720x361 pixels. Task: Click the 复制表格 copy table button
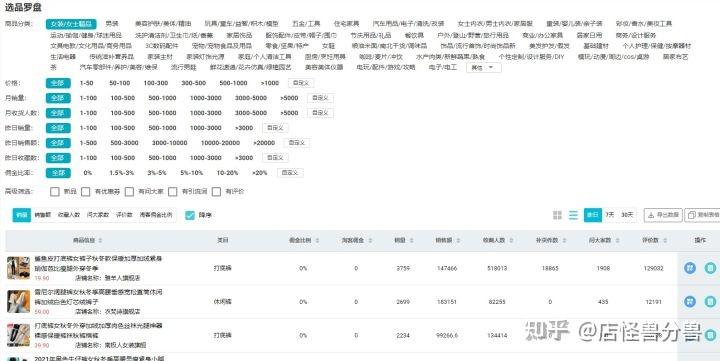coord(703,215)
